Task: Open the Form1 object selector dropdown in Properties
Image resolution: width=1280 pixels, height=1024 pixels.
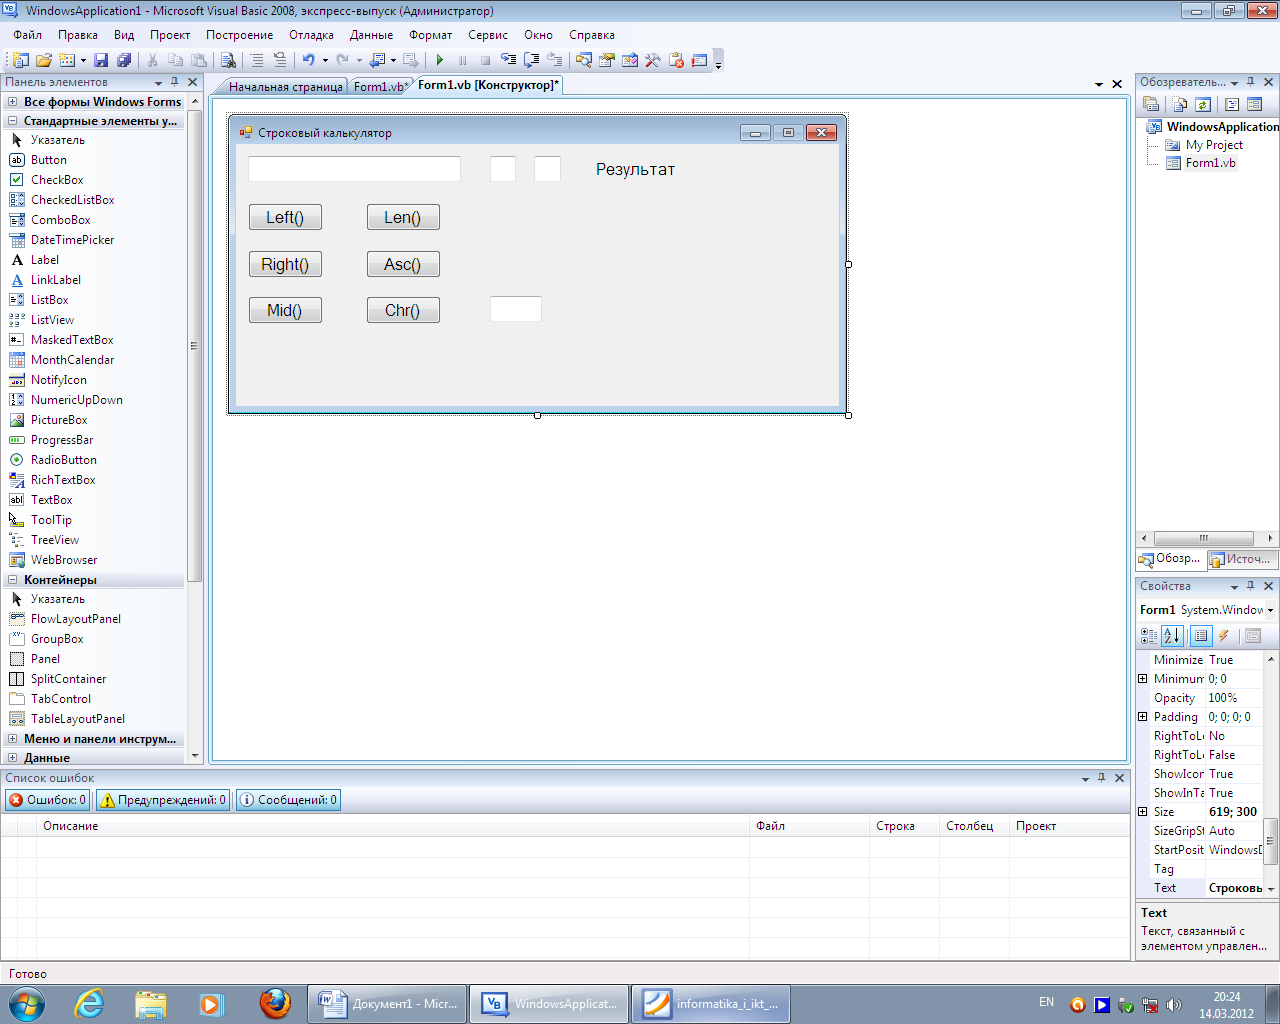Action: pos(1271,610)
